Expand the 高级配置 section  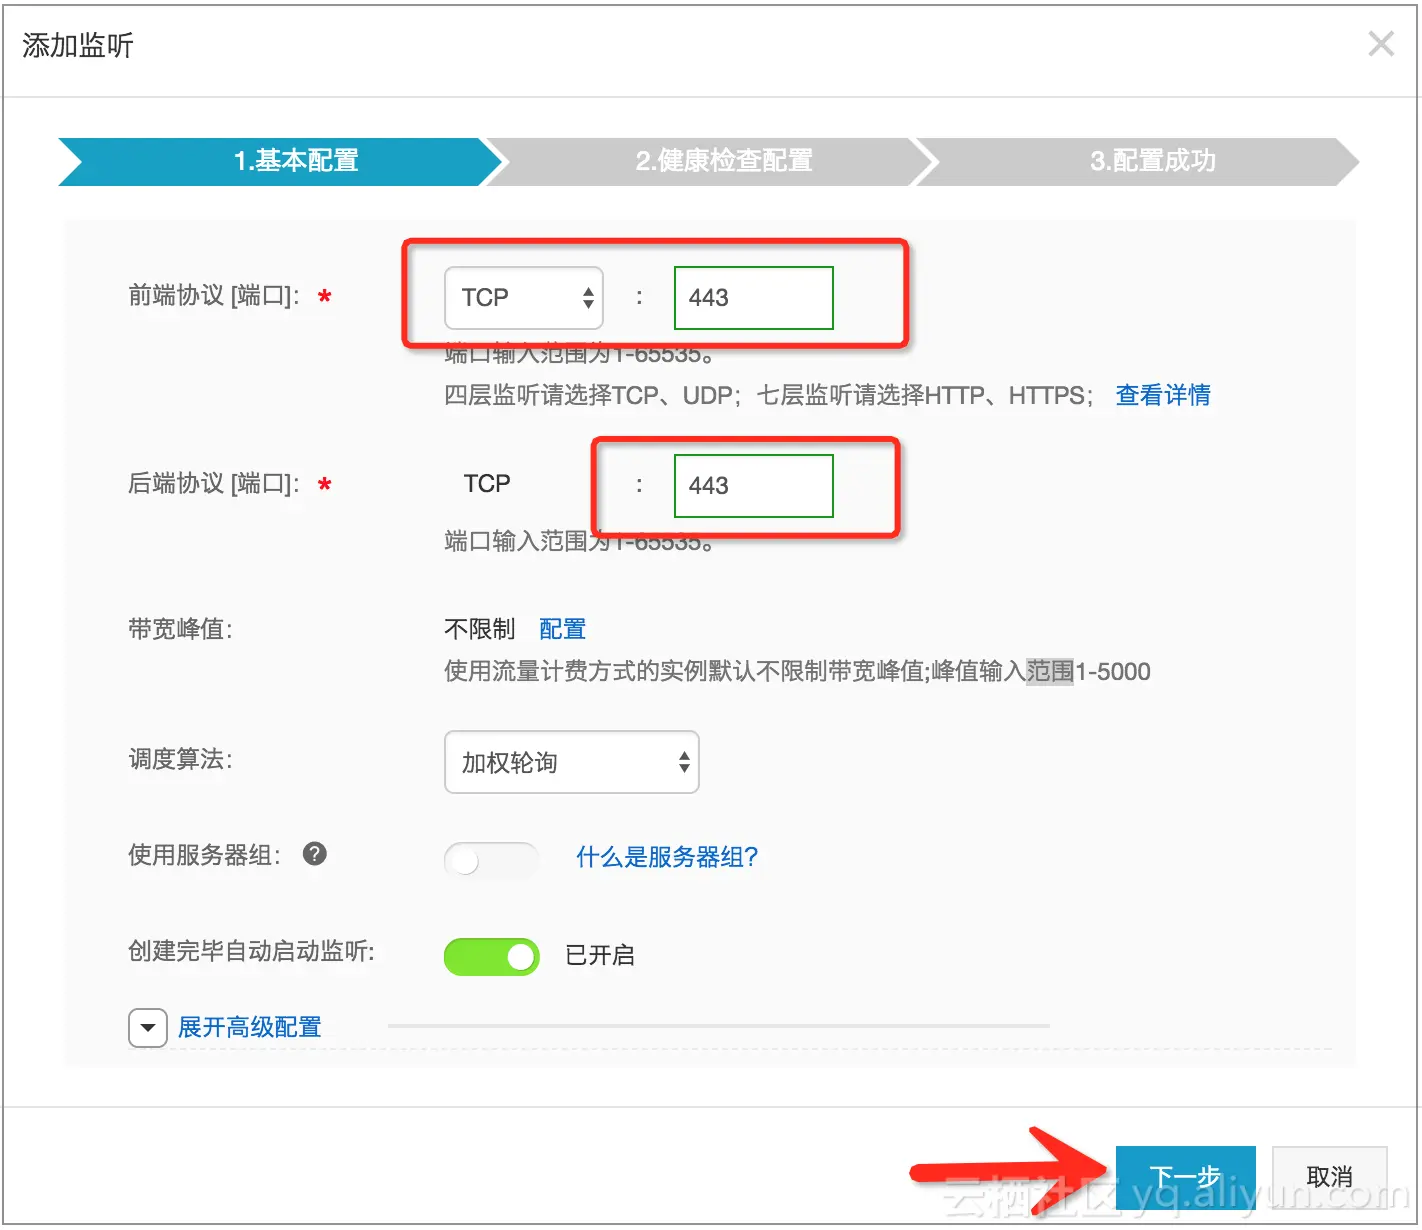point(248,1027)
